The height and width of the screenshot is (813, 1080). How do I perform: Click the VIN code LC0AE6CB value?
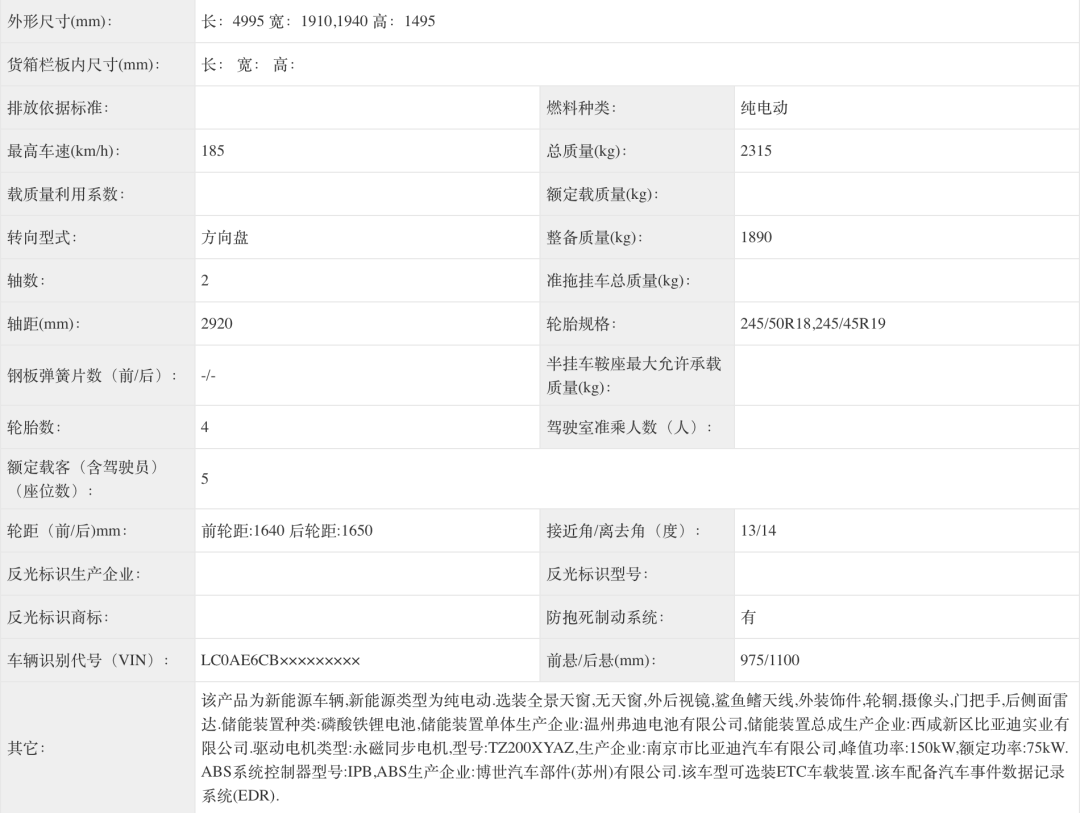pos(280,660)
